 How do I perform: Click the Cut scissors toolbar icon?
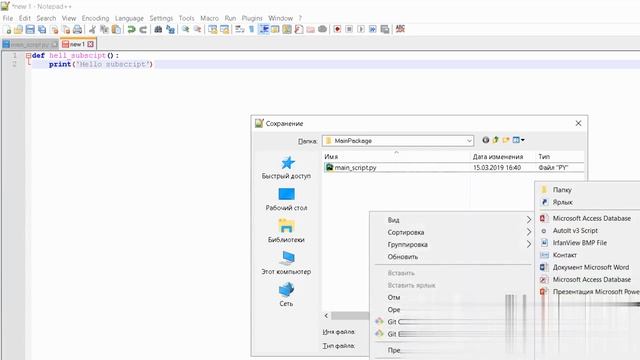coord(93,29)
